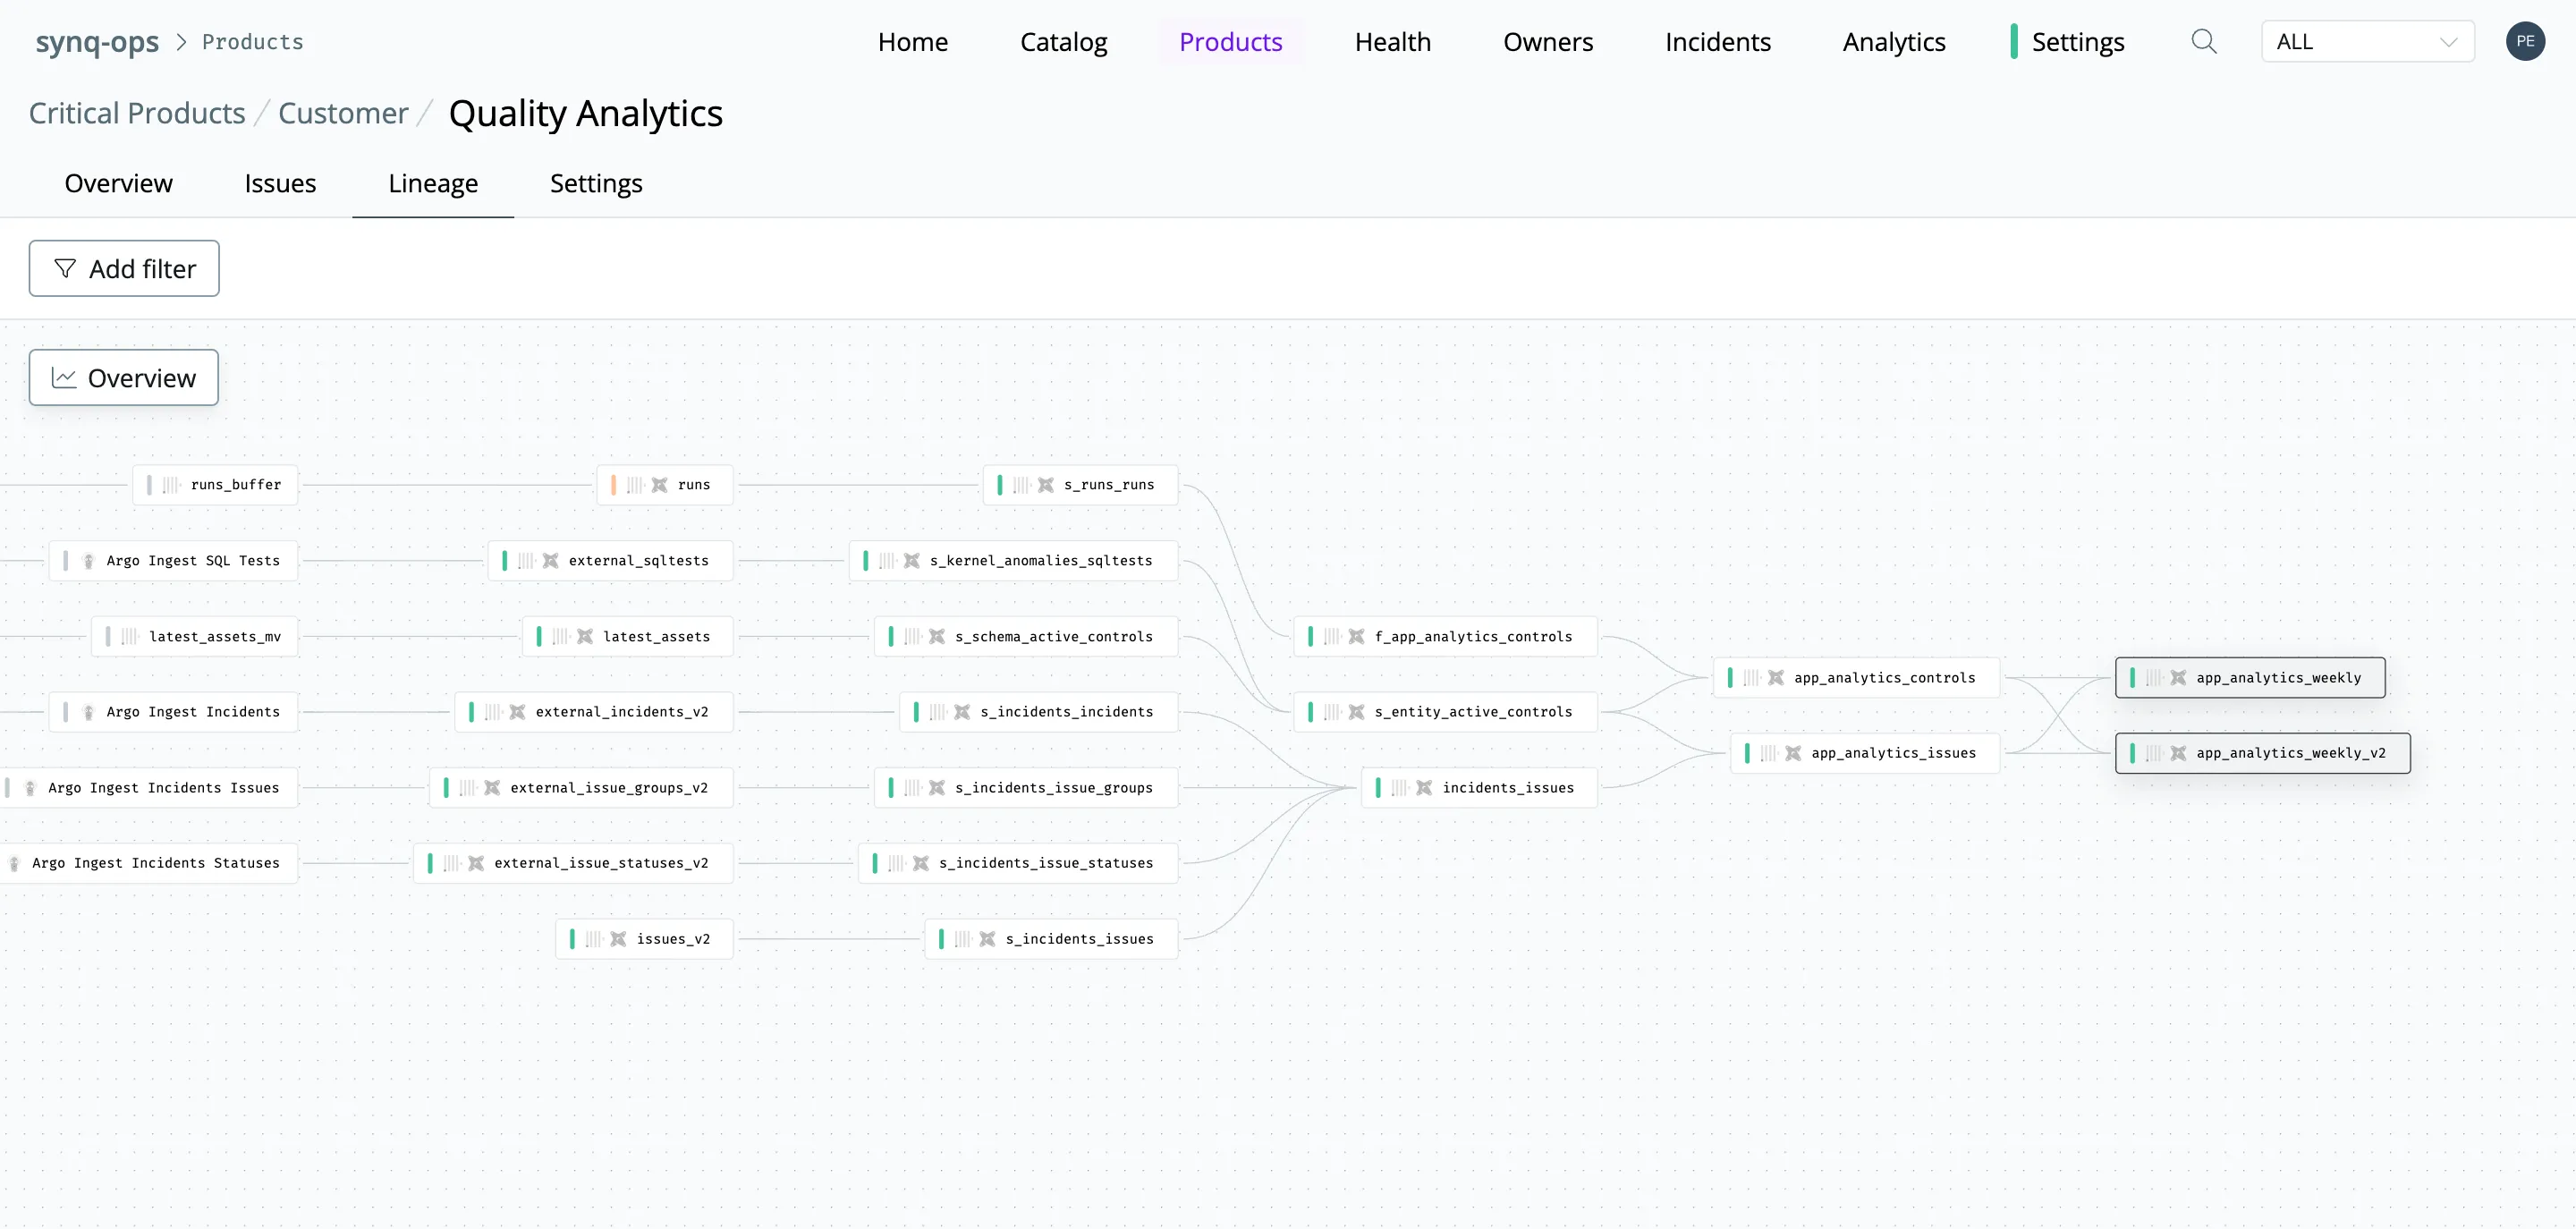Click the synq-ops logo
Image resolution: width=2576 pixels, height=1229 pixels.
pyautogui.click(x=97, y=41)
